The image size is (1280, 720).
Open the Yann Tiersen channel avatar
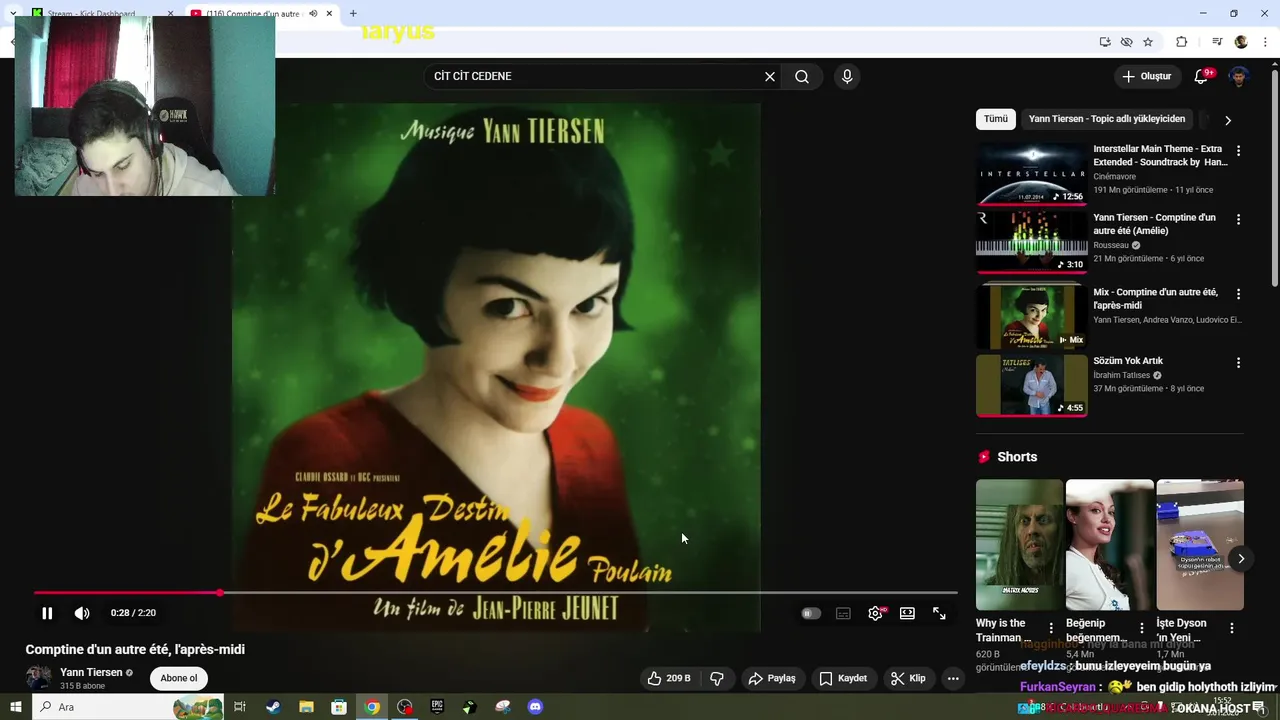39,677
